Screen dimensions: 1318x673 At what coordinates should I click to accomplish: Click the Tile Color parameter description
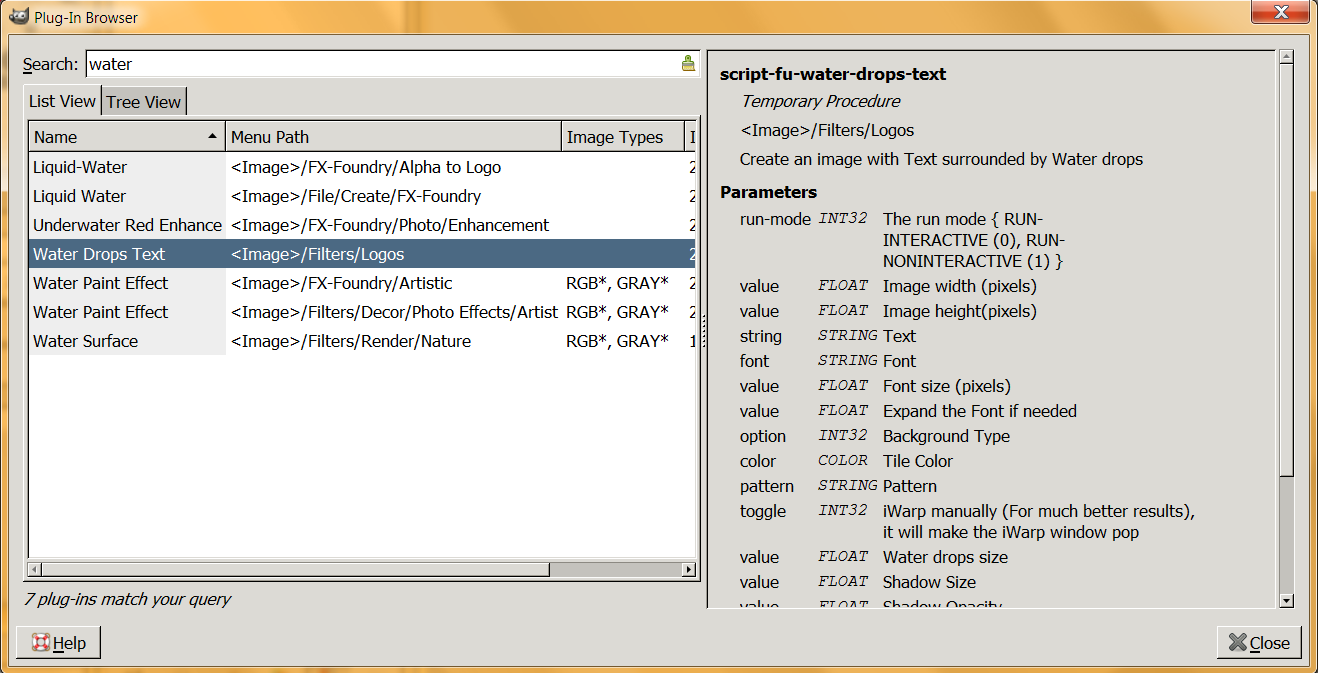(918, 461)
